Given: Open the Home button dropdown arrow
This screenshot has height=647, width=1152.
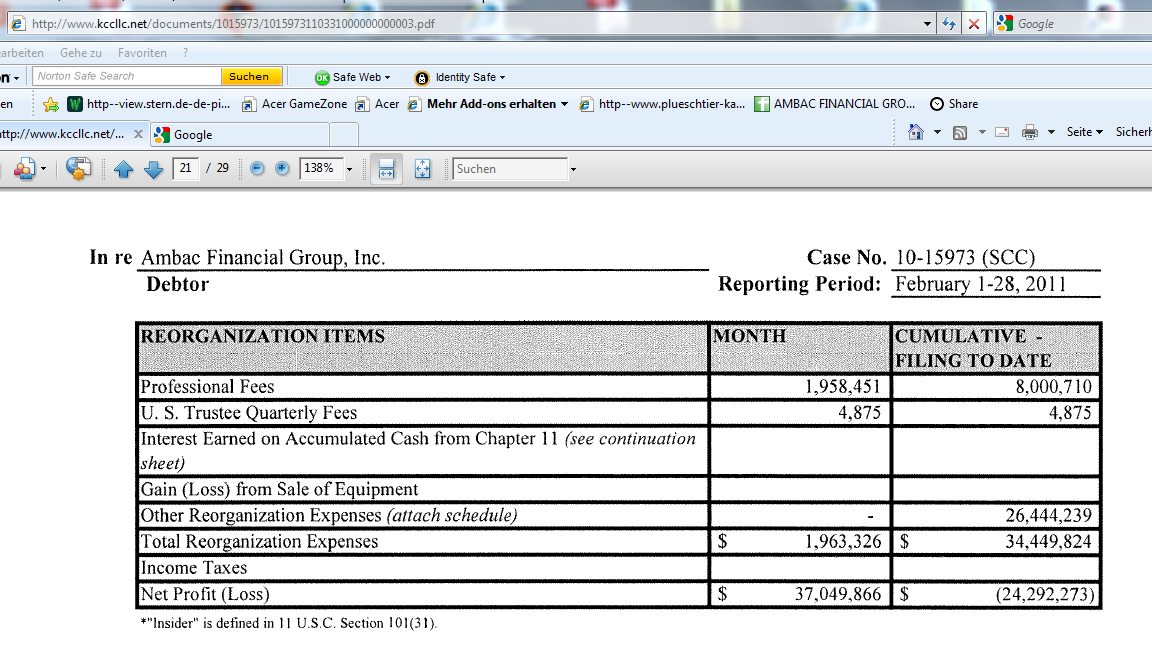Looking at the screenshot, I should click(937, 132).
